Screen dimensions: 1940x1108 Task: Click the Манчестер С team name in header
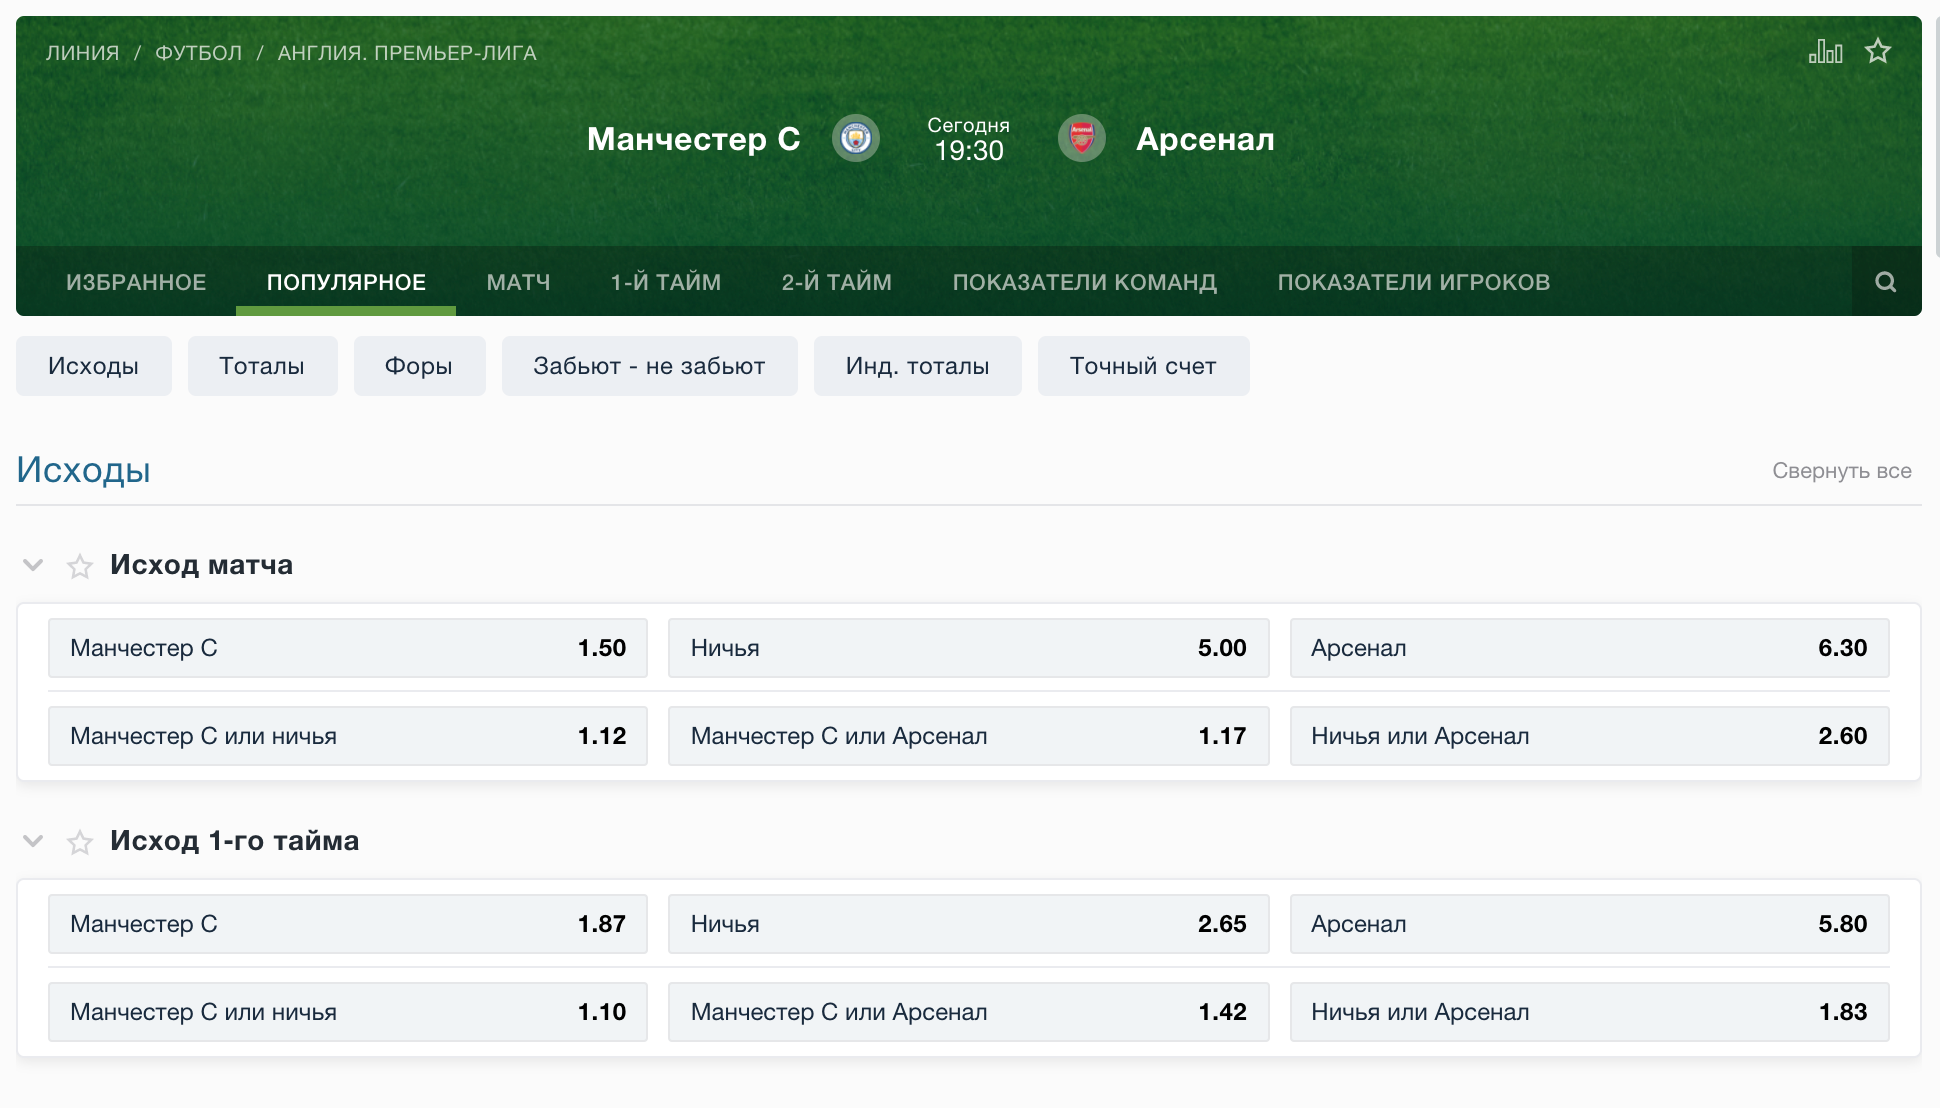coord(693,139)
